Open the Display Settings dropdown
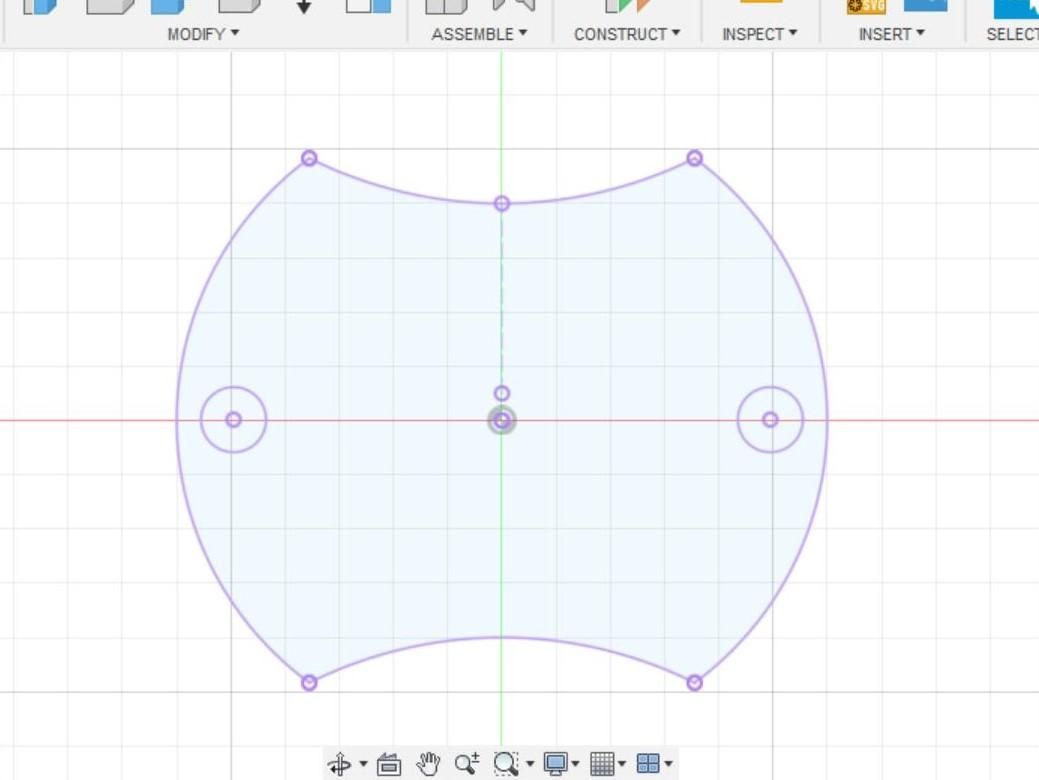1039x780 pixels. tap(575, 763)
